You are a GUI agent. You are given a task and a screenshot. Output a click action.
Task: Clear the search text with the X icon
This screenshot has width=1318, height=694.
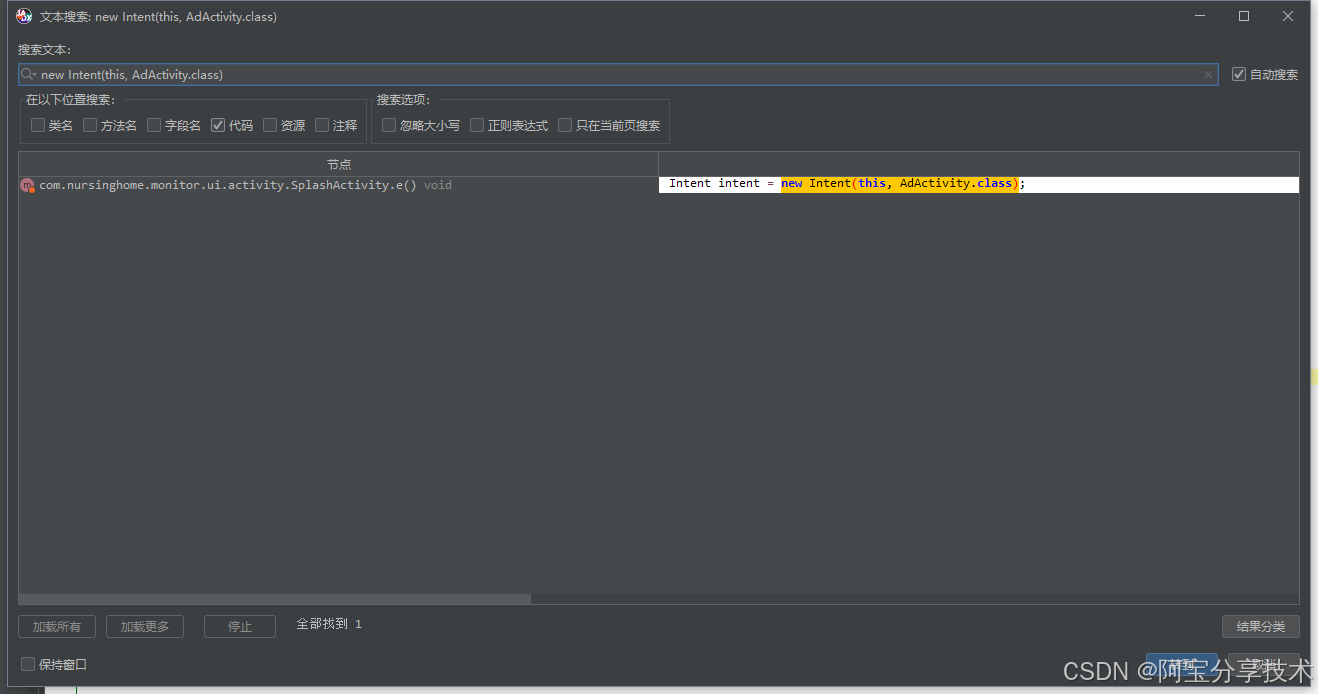[x=1208, y=75]
